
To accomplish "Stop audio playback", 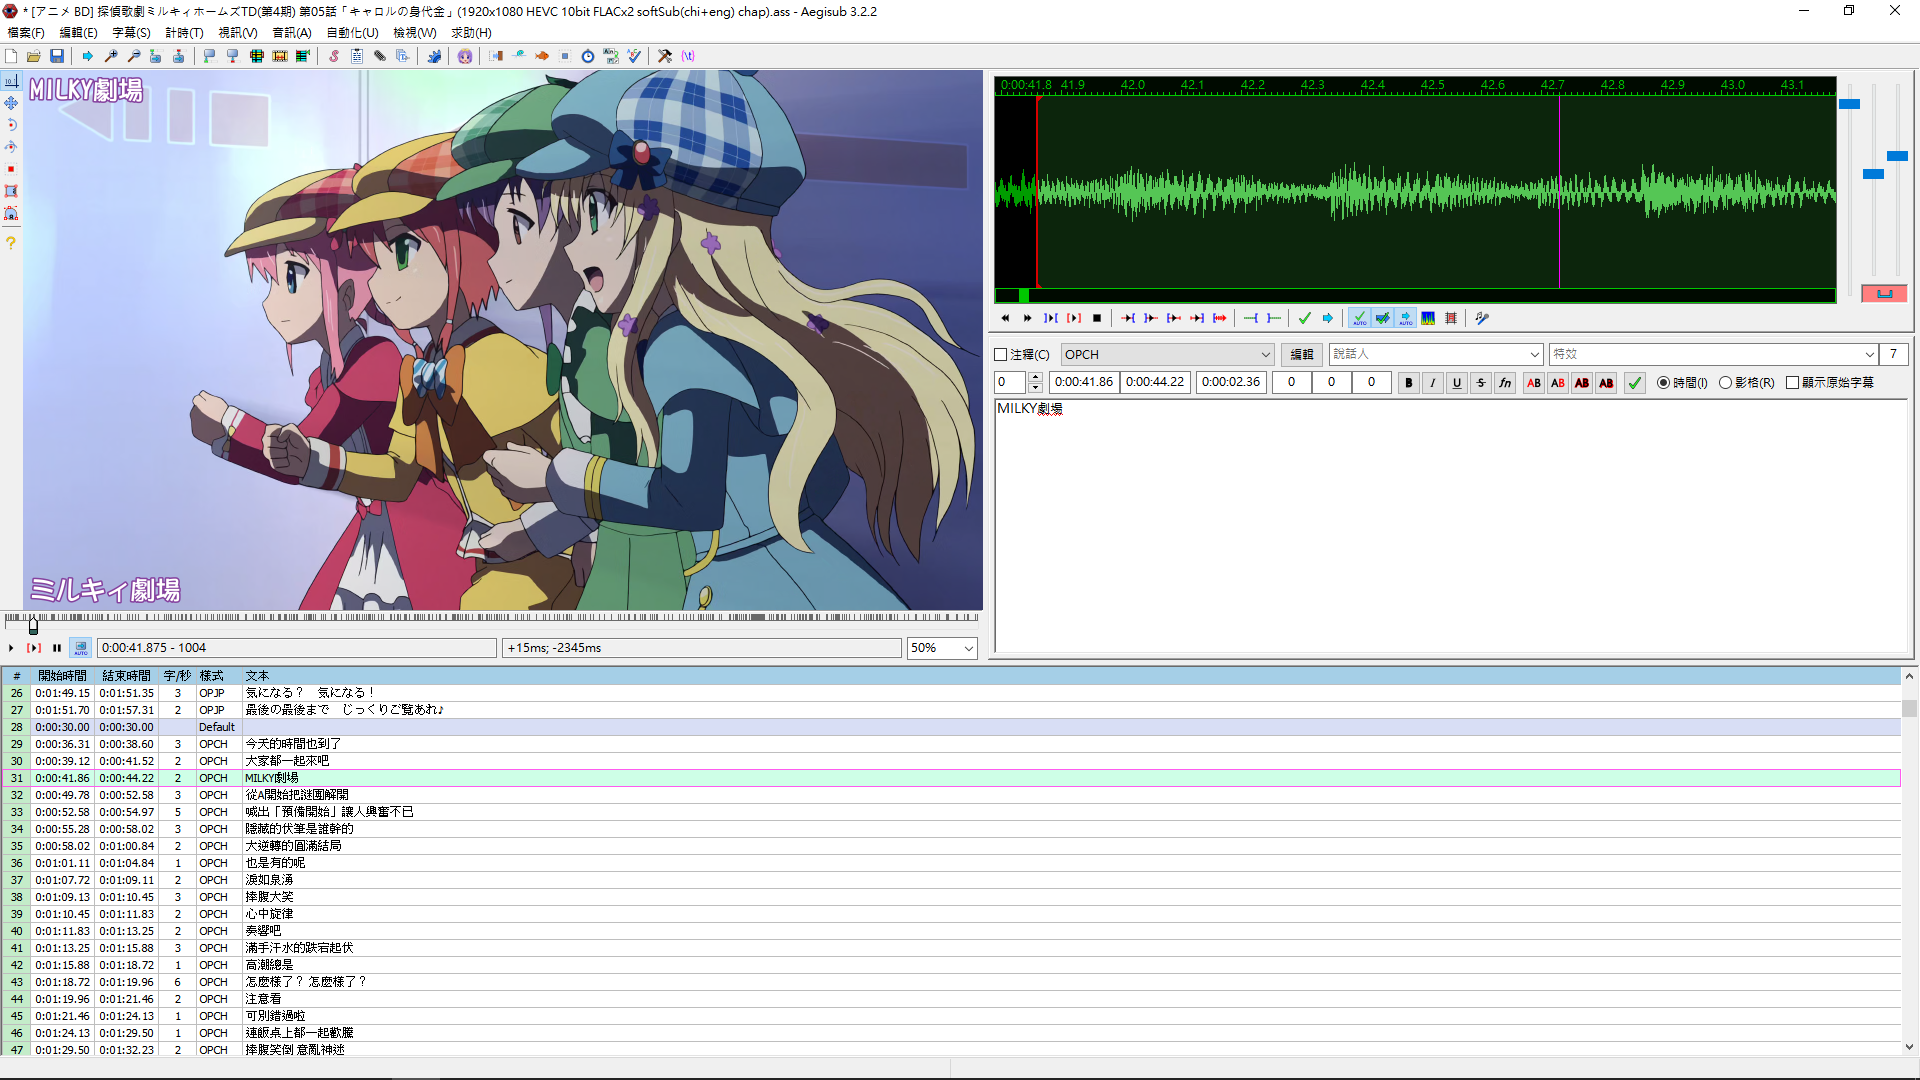I will click(1097, 318).
